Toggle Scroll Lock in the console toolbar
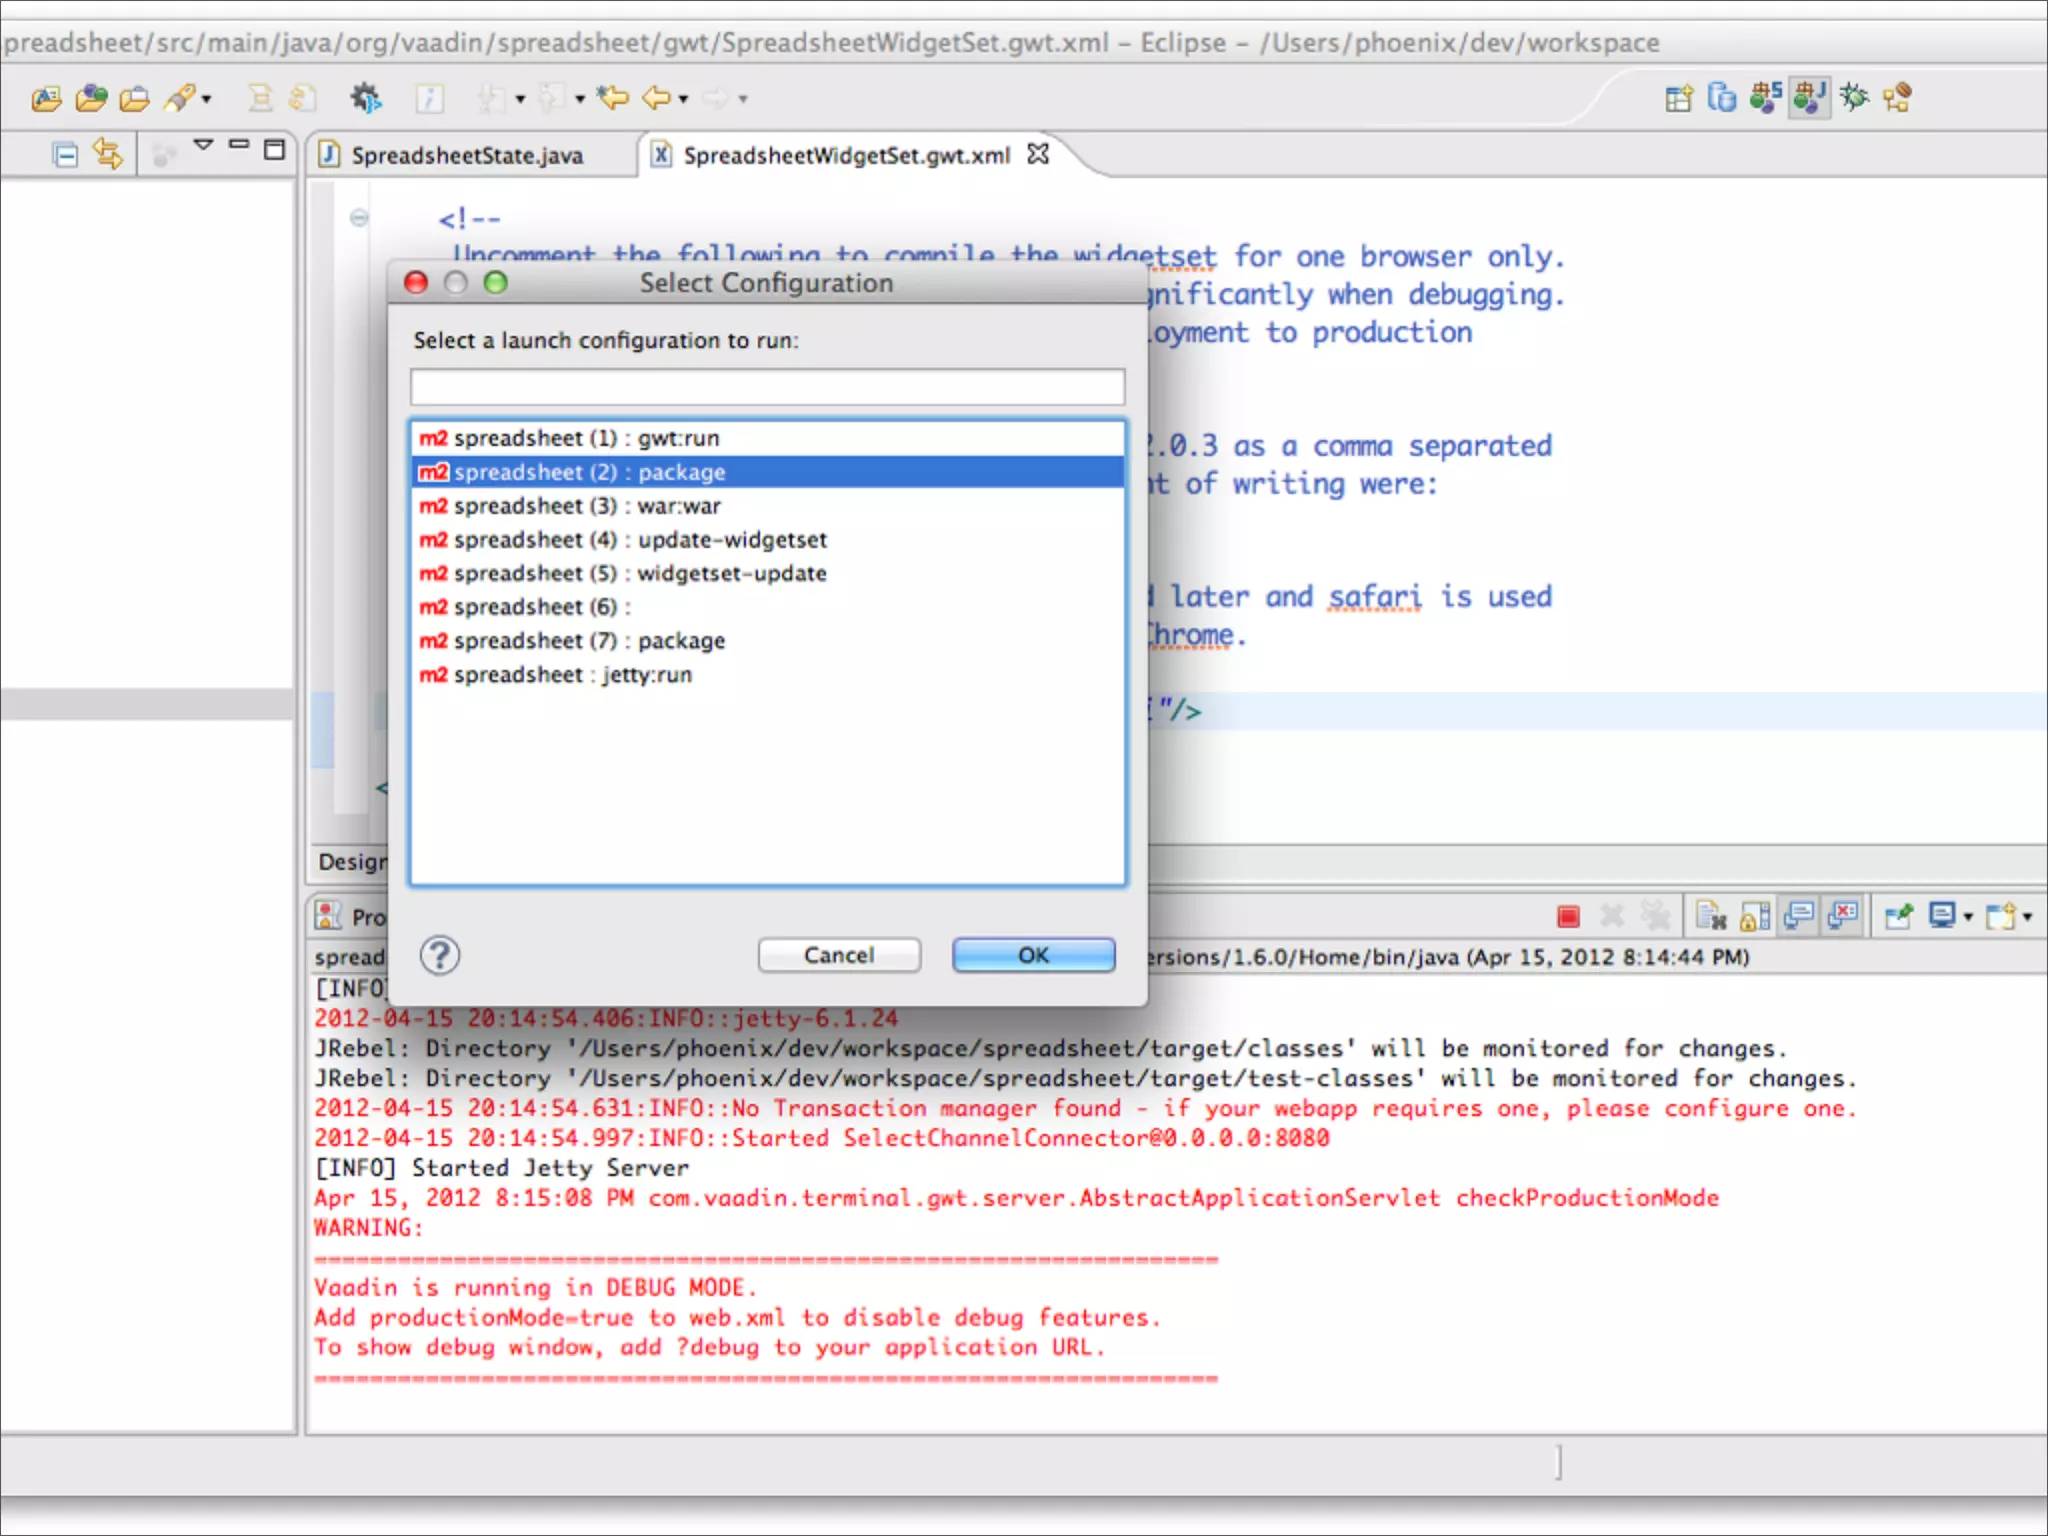The height and width of the screenshot is (1536, 2048). click(x=1755, y=916)
